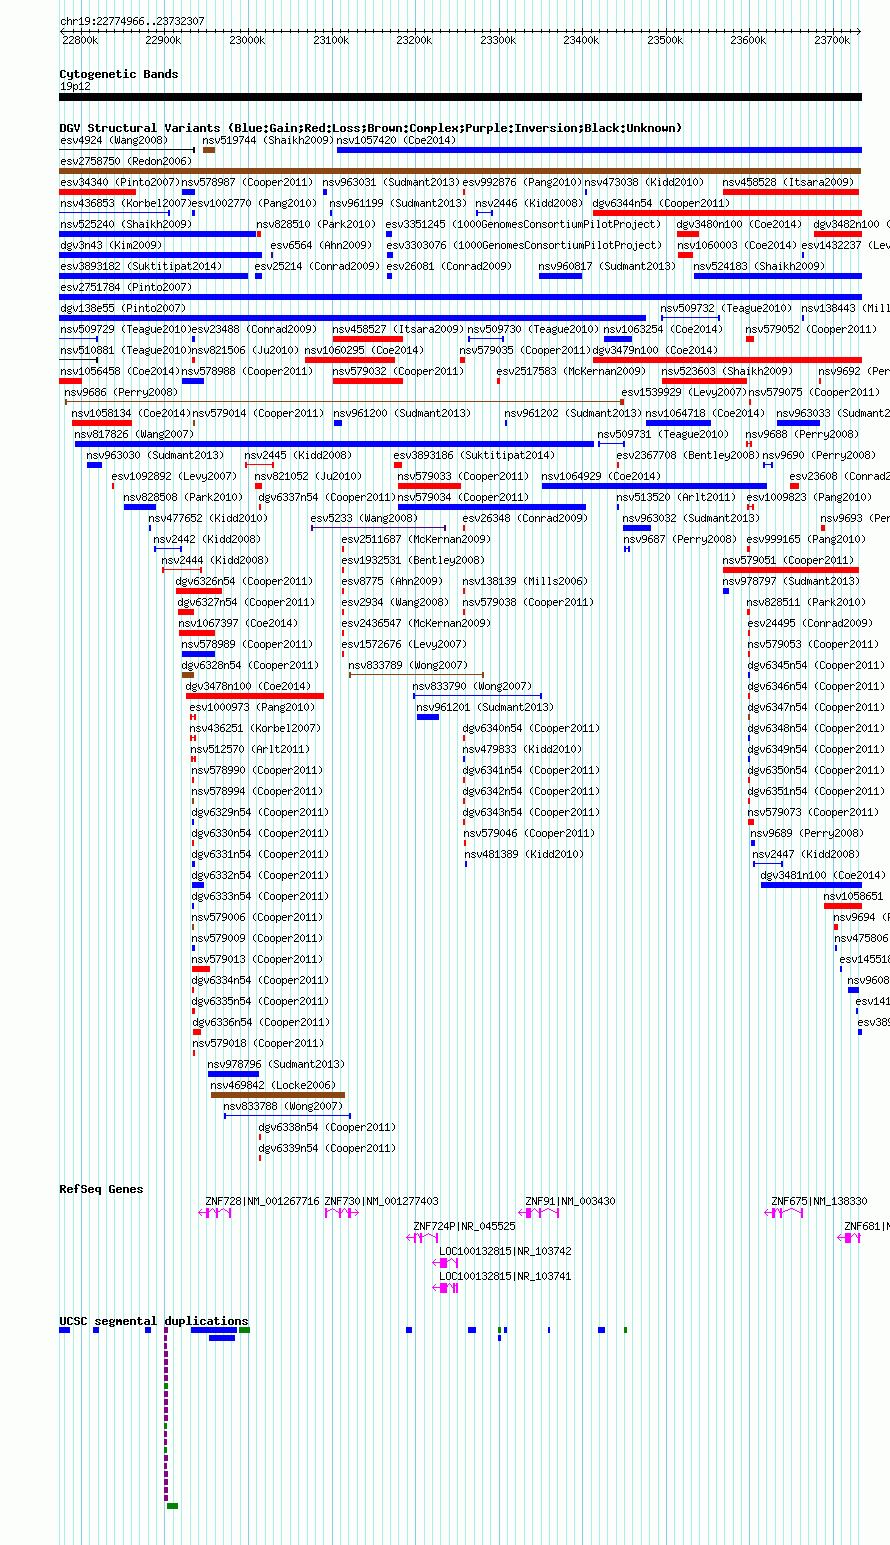Select variant esv4924 (Wang2008)
The image size is (890, 1545).
114,140
